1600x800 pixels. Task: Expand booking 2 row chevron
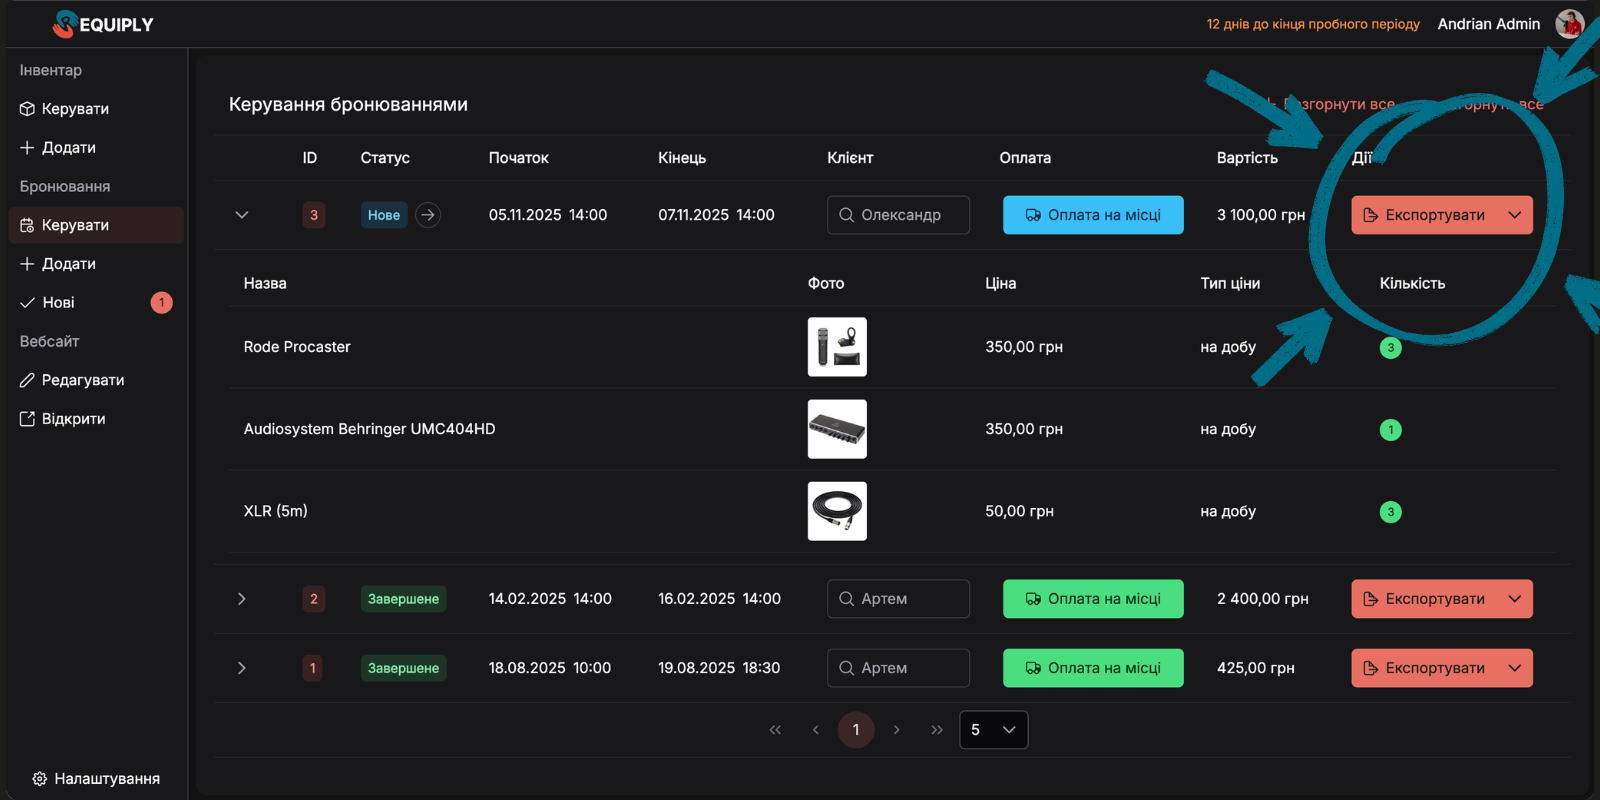(242, 599)
